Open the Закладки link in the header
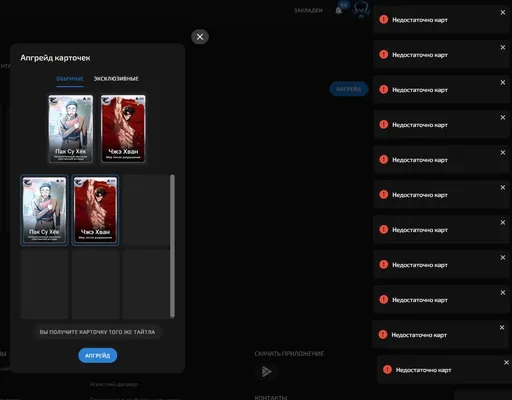512x400 pixels. pyautogui.click(x=308, y=10)
